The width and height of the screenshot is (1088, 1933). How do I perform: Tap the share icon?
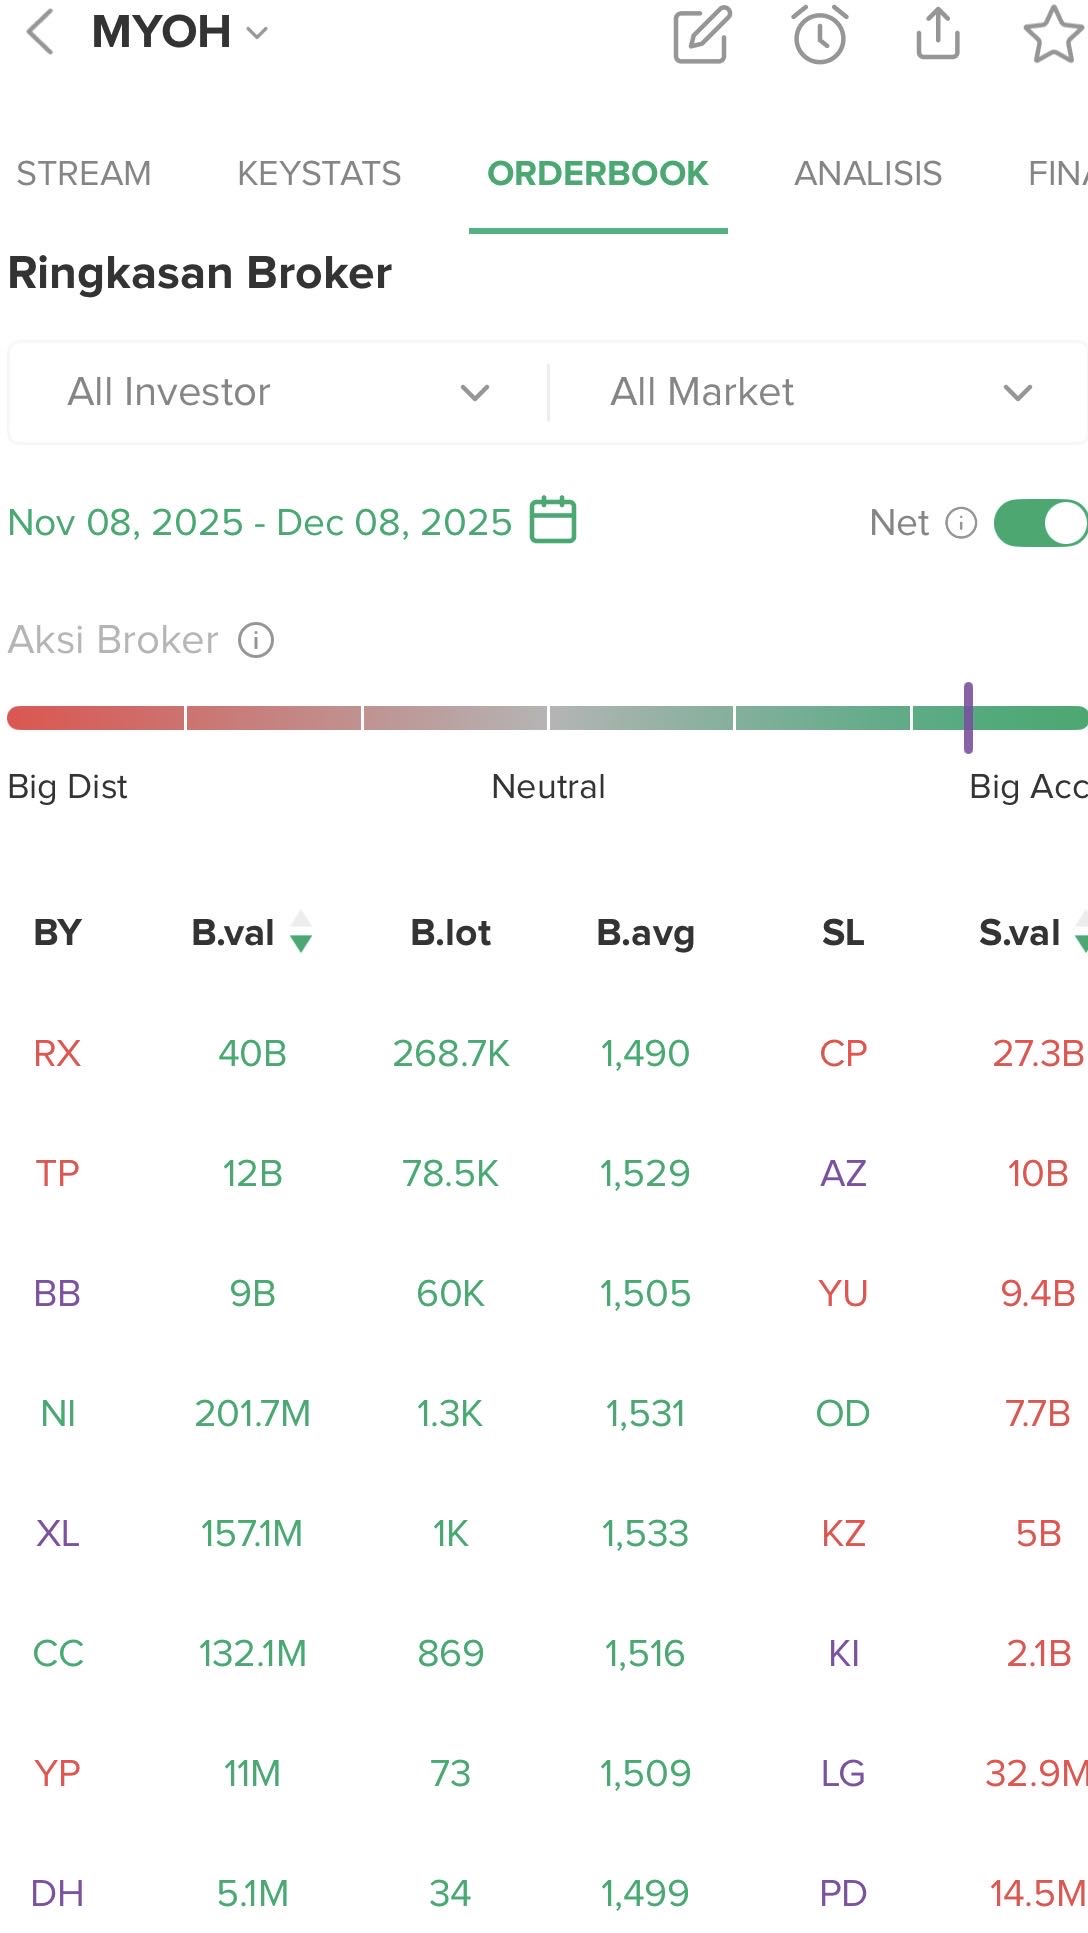(937, 35)
